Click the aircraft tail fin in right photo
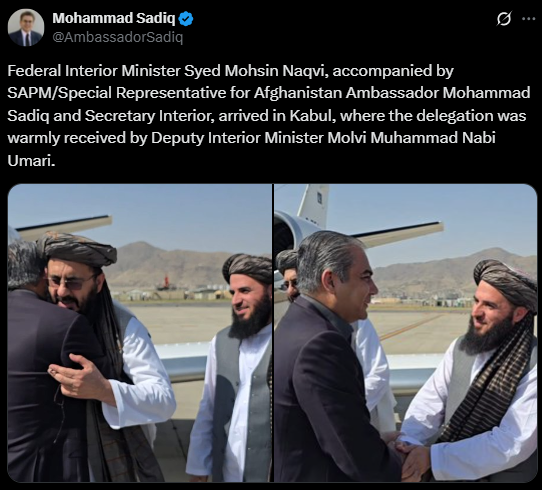542x490 pixels. (315, 204)
